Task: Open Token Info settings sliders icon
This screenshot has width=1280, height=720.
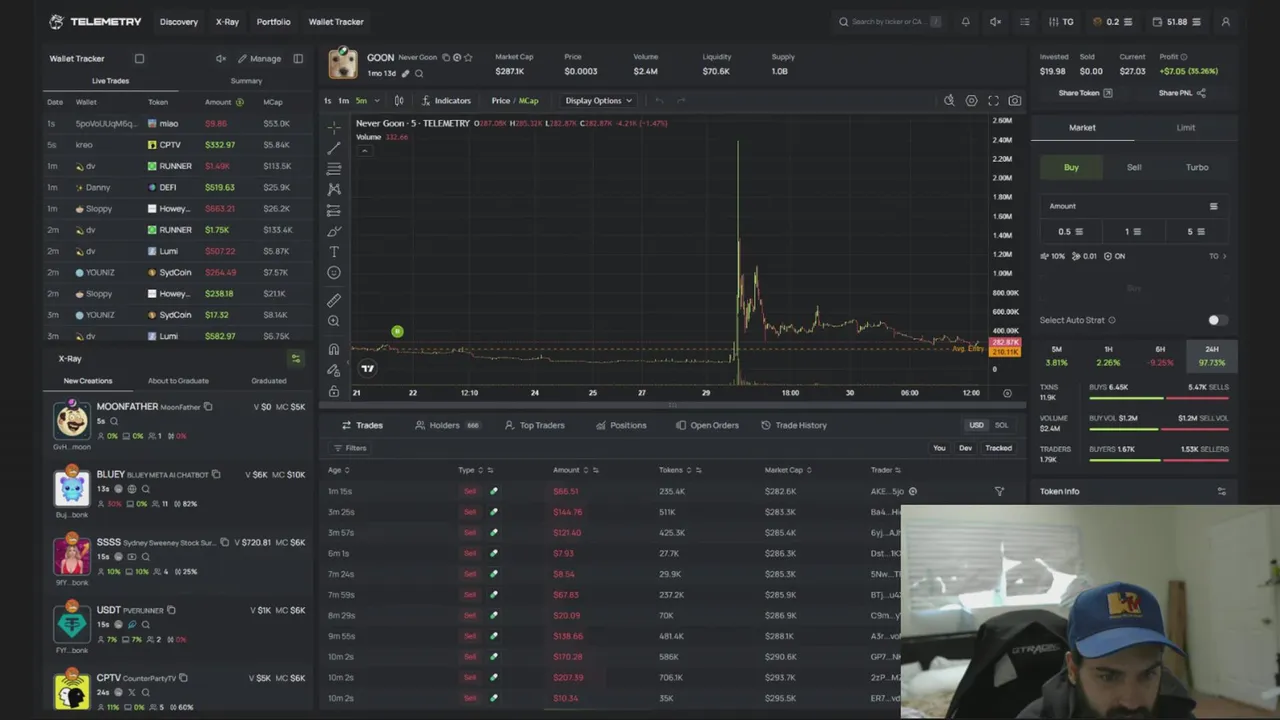Action: pos(1221,491)
